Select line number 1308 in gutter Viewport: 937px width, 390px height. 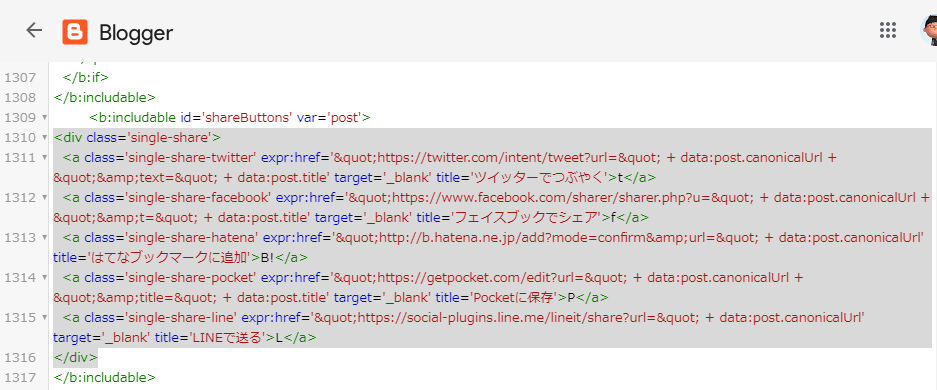coord(20,97)
